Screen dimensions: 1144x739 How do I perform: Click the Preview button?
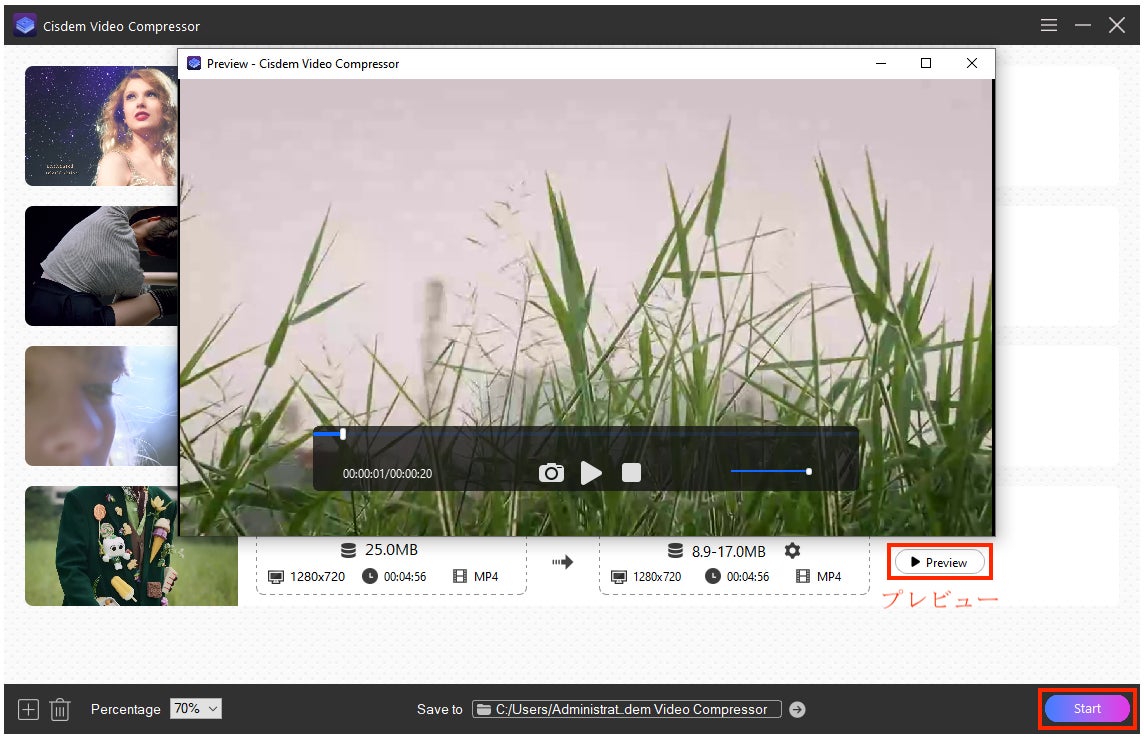940,562
